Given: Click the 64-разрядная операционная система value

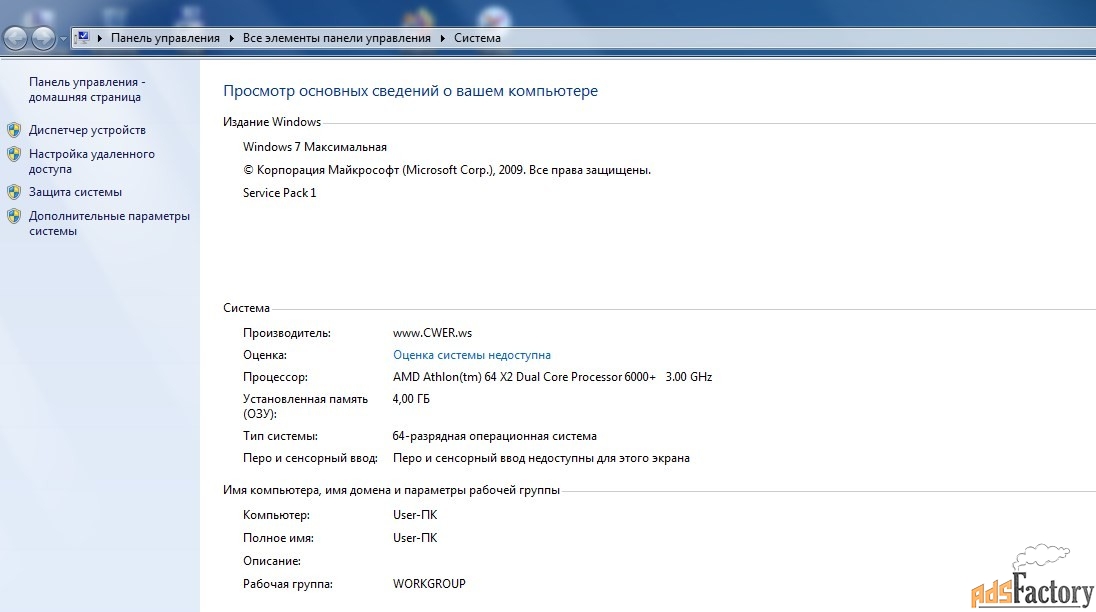Looking at the screenshot, I should [495, 436].
